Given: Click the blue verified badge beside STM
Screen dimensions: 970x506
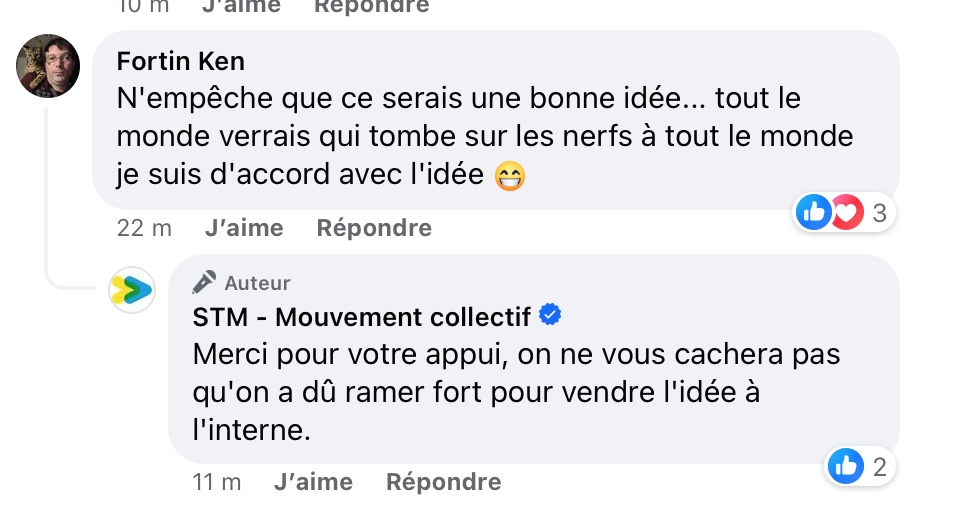Looking at the screenshot, I should pos(550,315).
